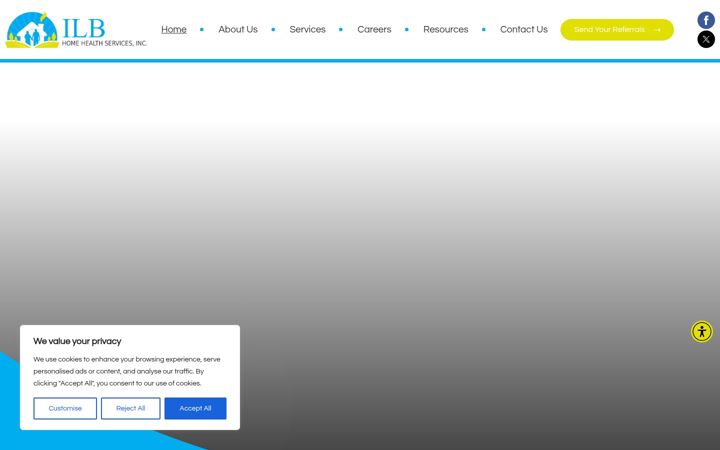Navigate to the Careers page
720x450 pixels.
tap(374, 29)
